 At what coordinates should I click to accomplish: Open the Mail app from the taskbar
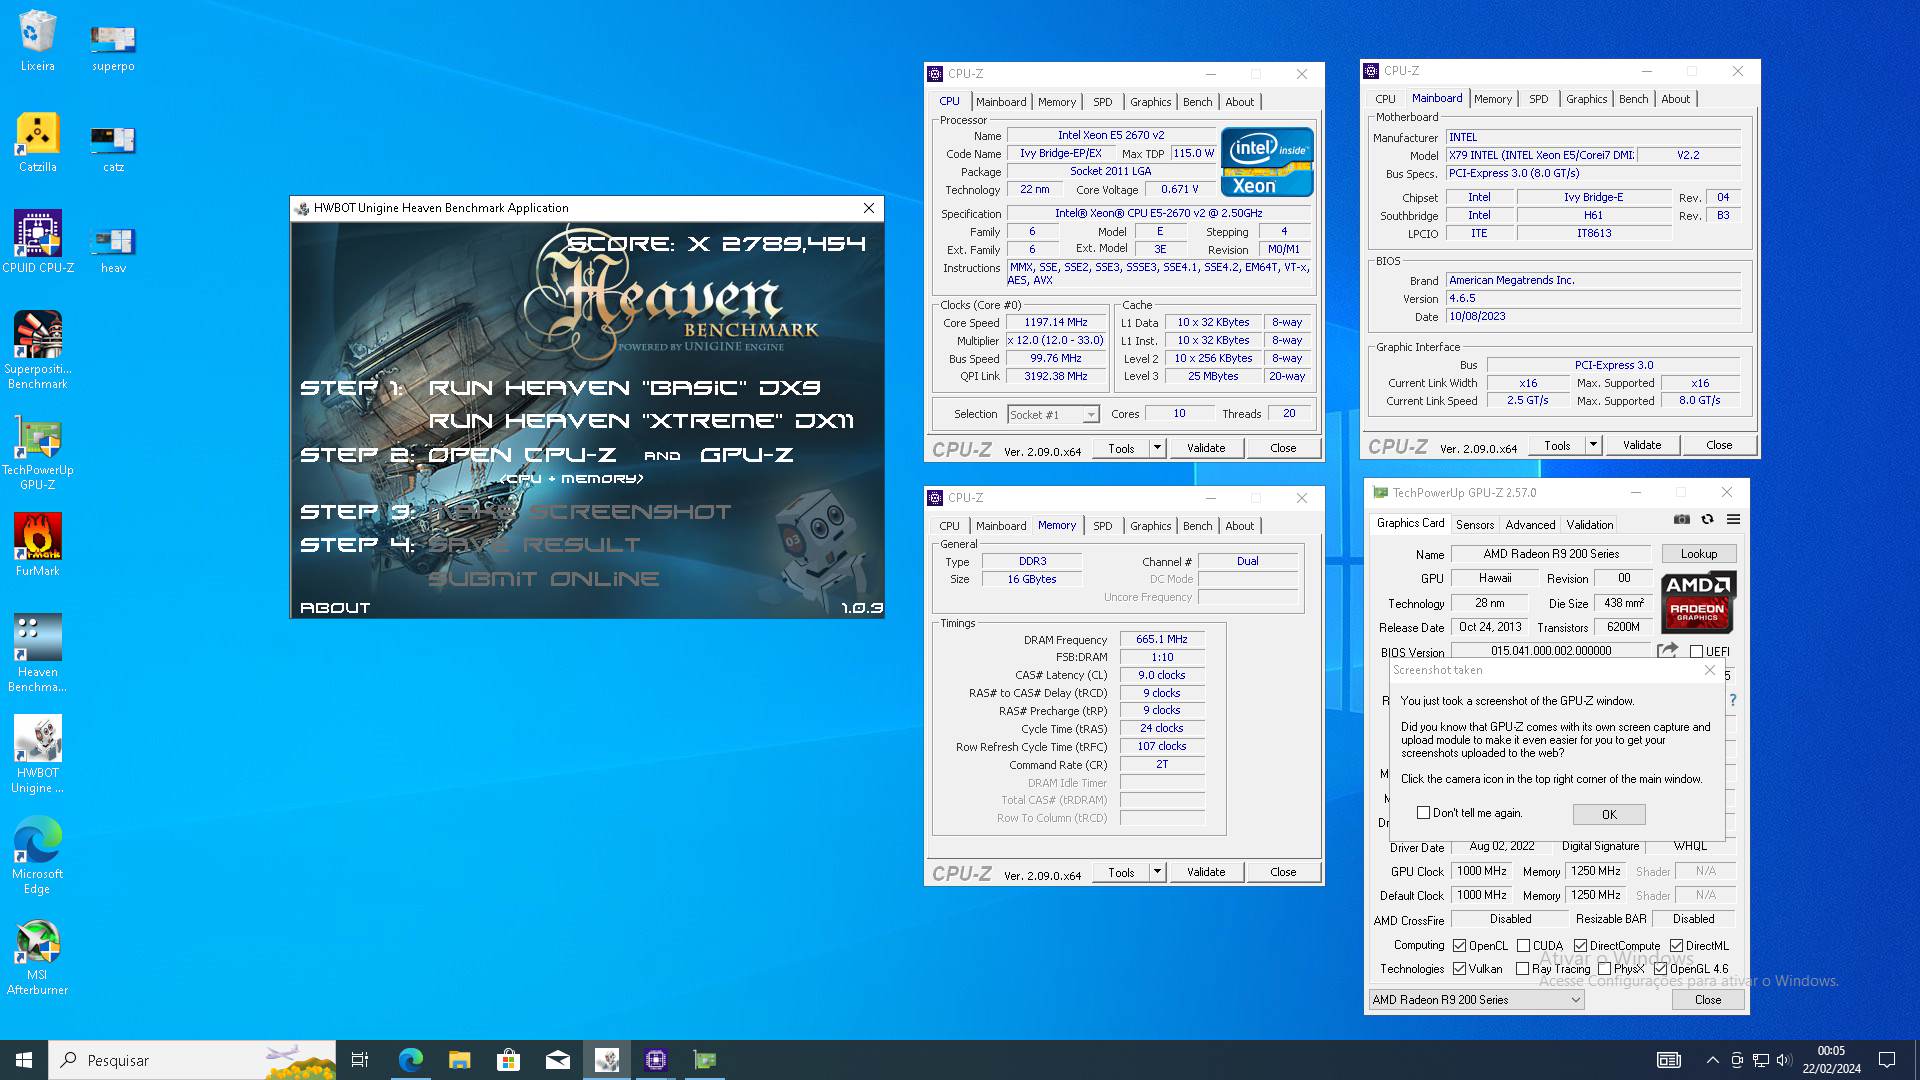[557, 1060]
